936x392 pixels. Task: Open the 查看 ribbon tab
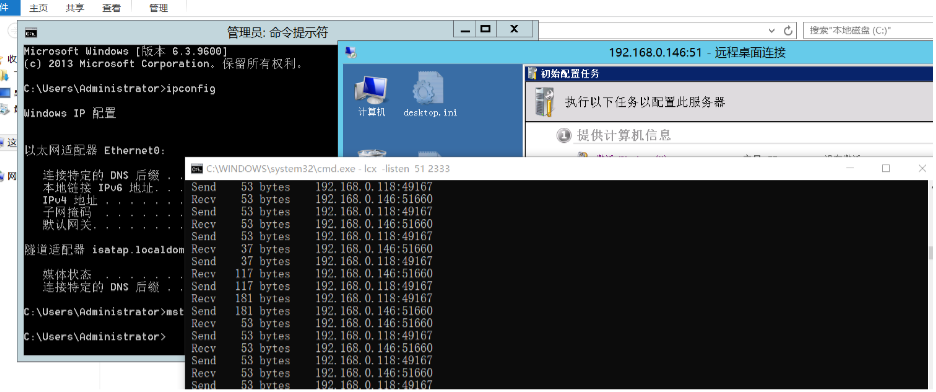pyautogui.click(x=111, y=8)
